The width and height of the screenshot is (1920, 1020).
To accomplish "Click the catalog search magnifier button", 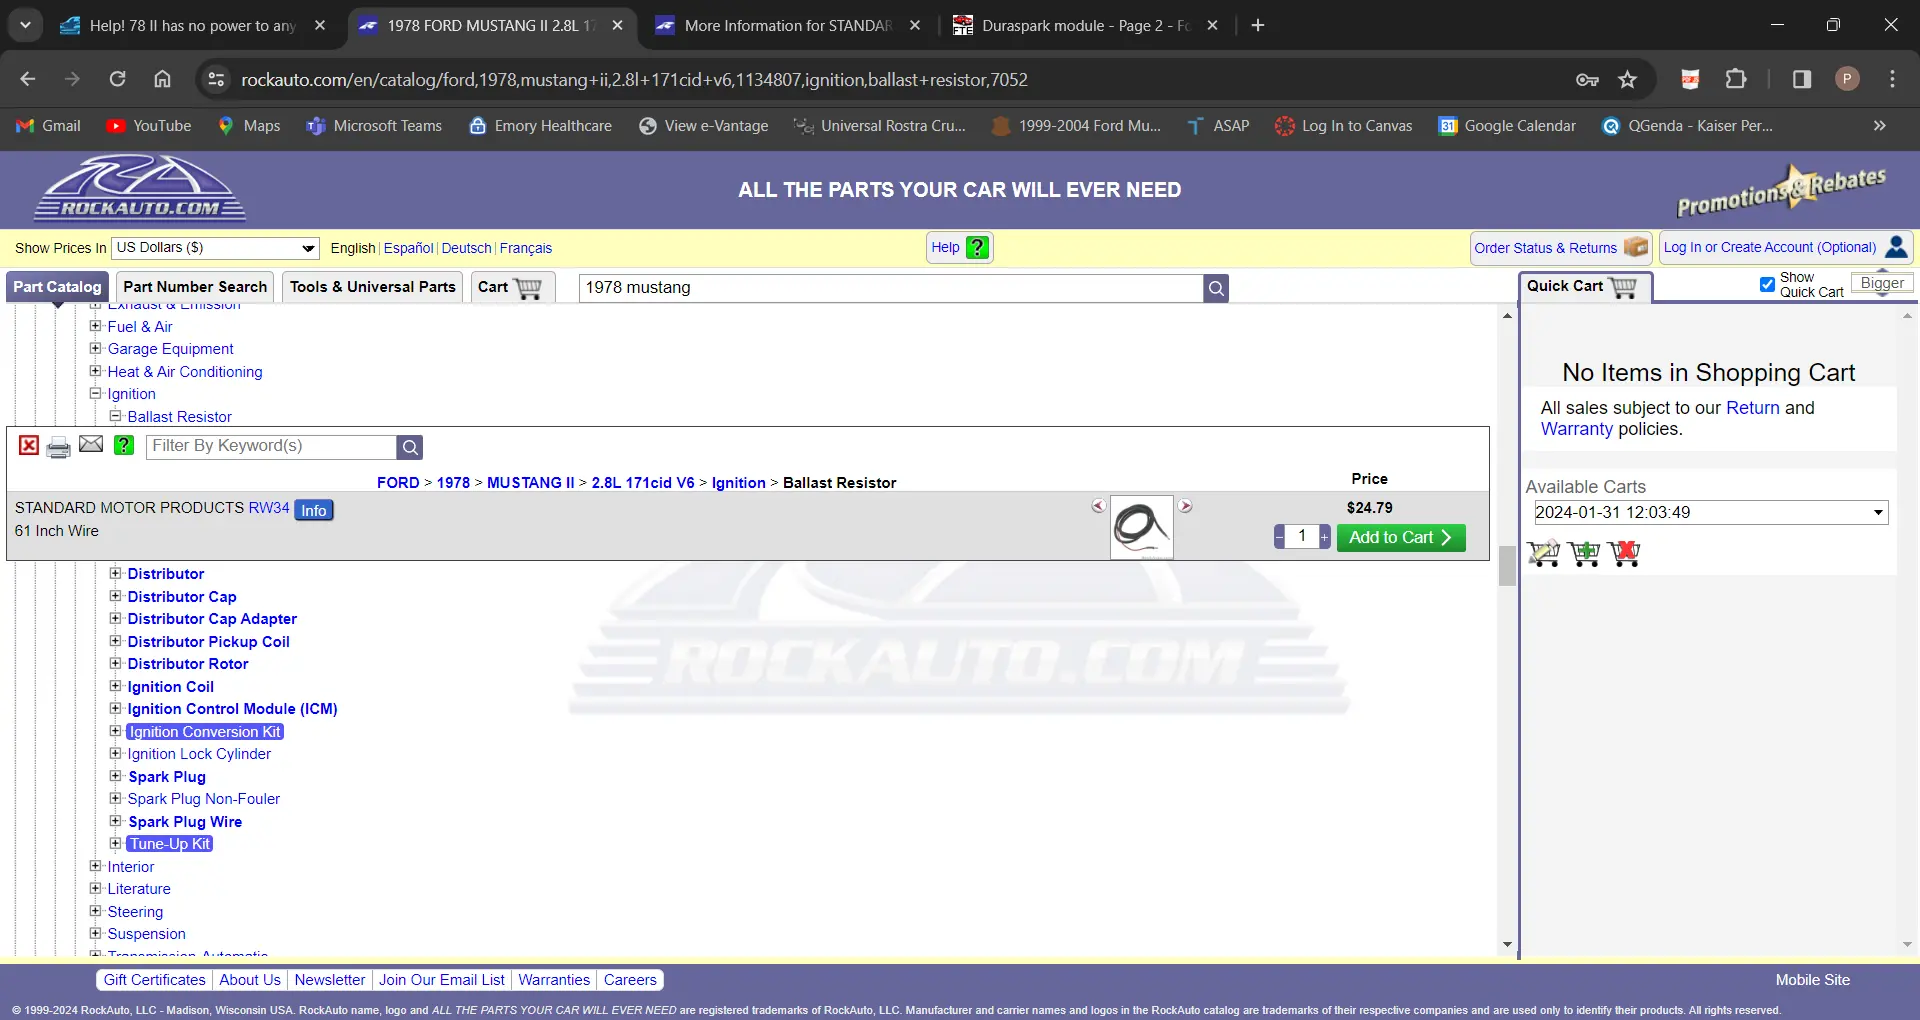I will (x=1216, y=288).
